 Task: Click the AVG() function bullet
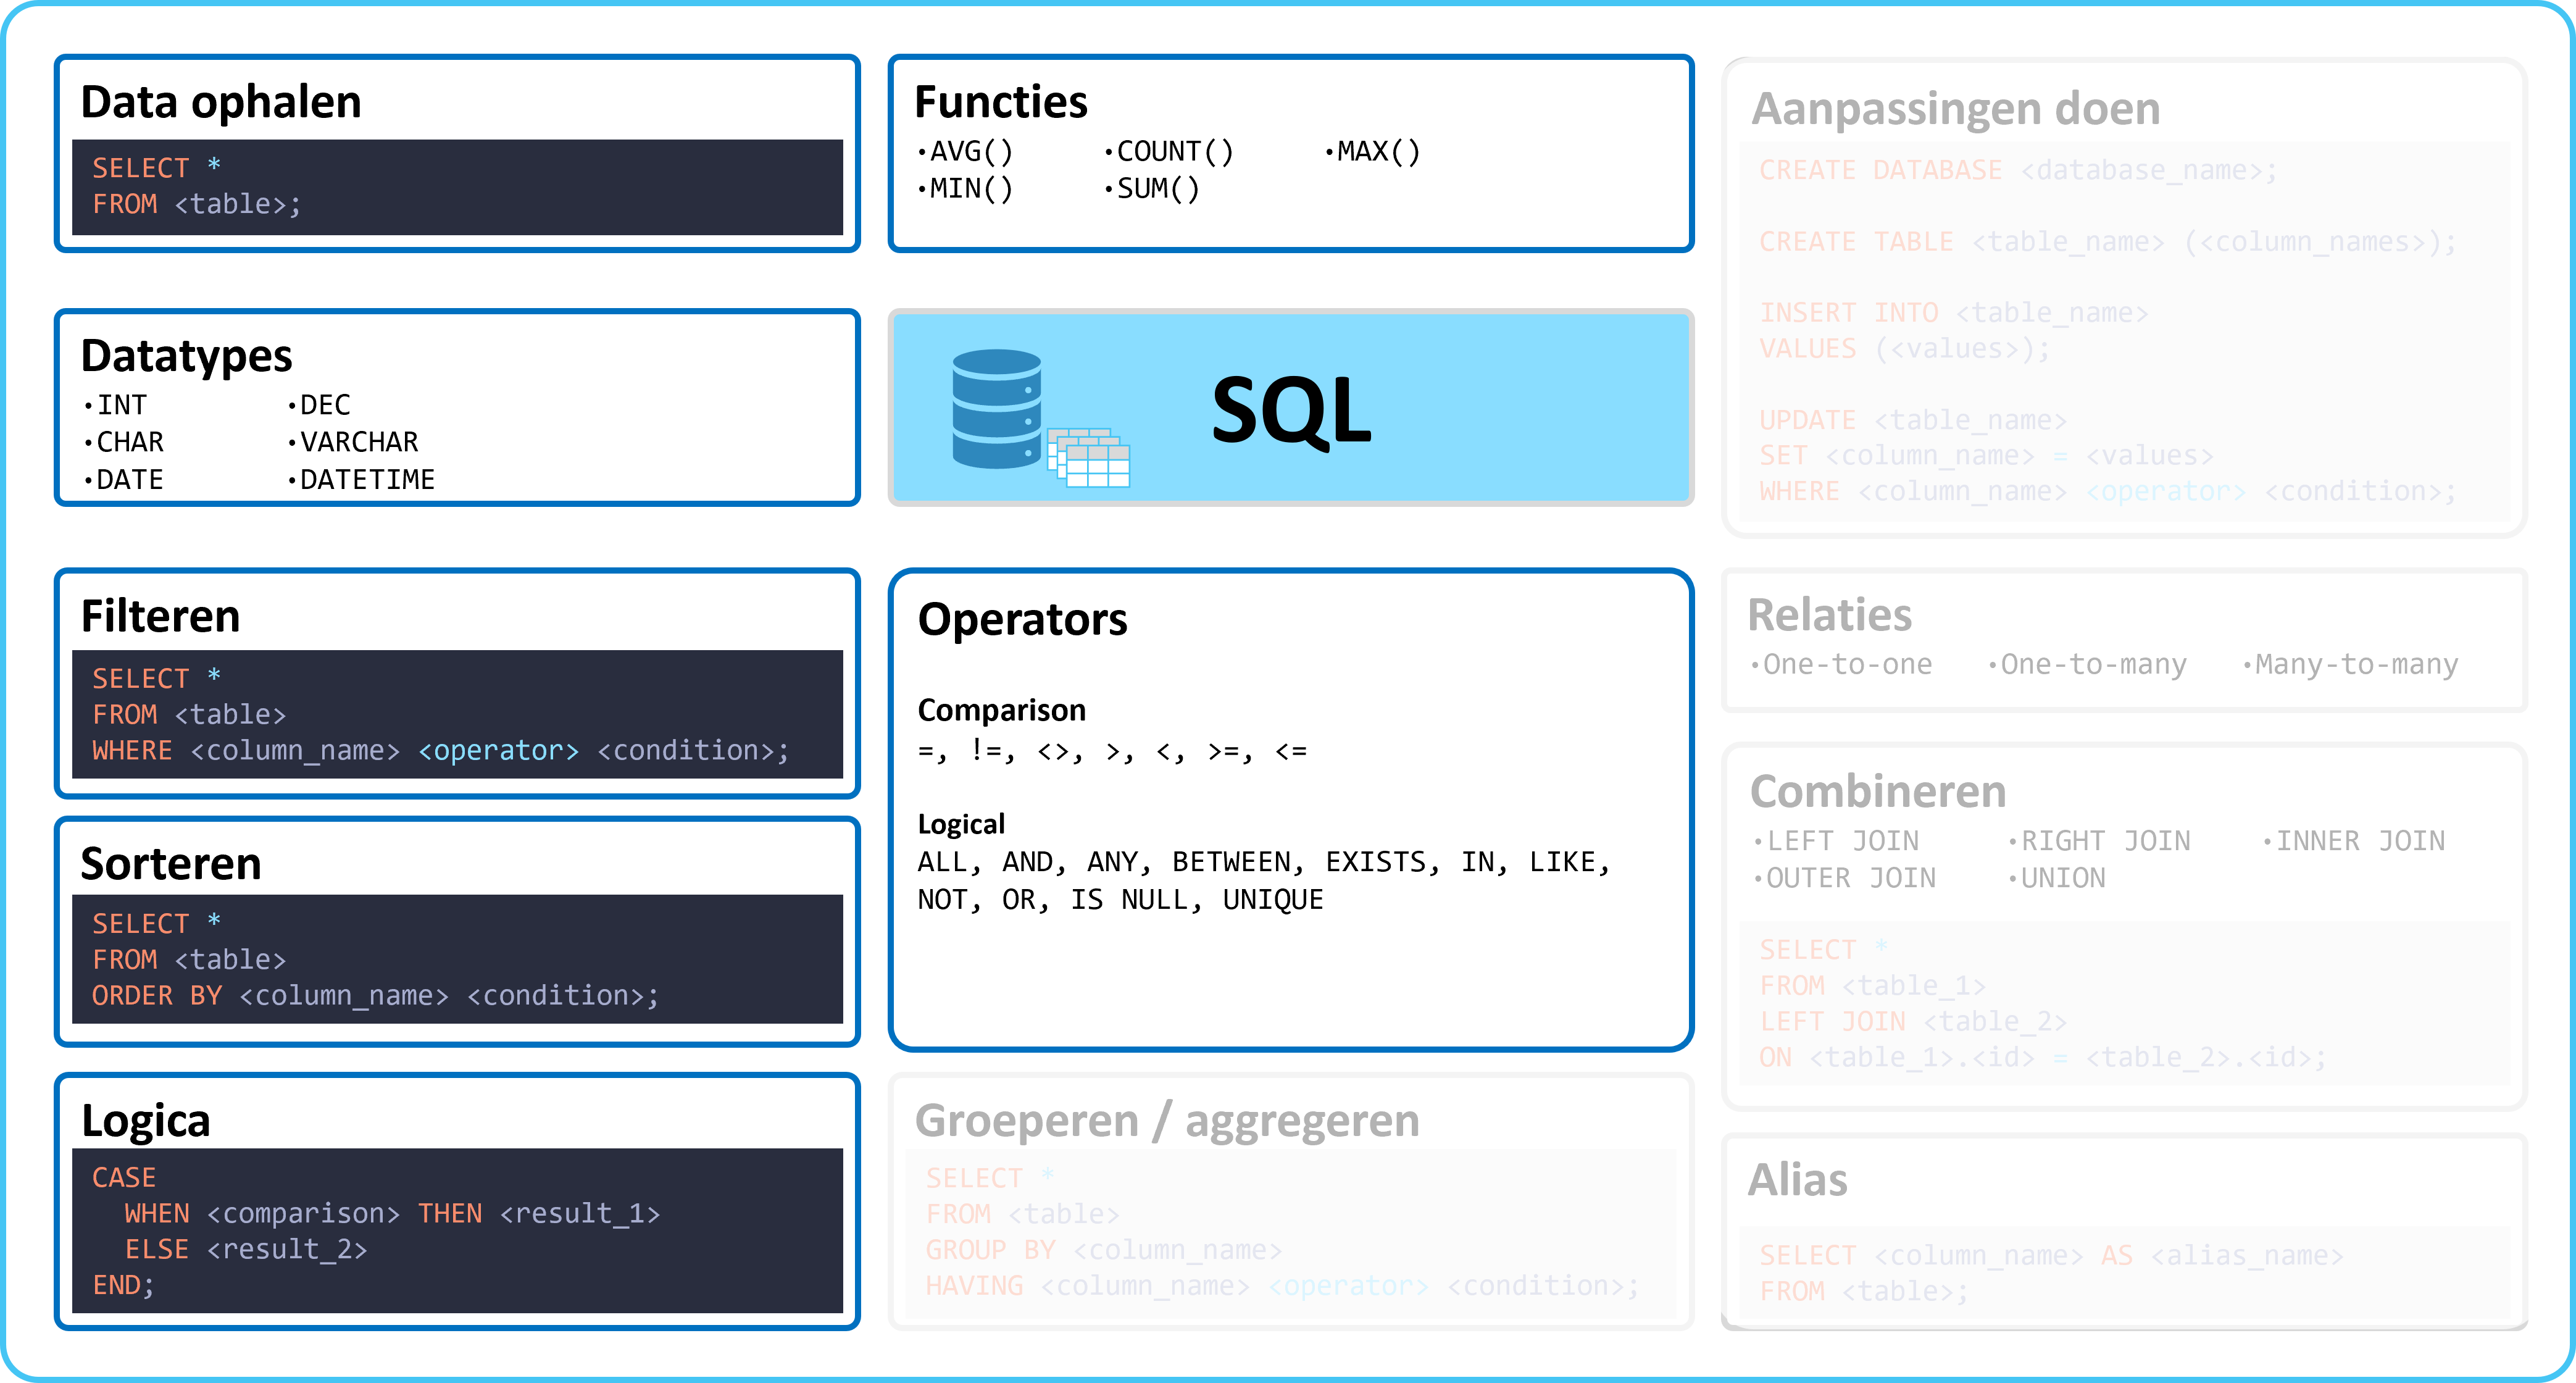point(965,151)
